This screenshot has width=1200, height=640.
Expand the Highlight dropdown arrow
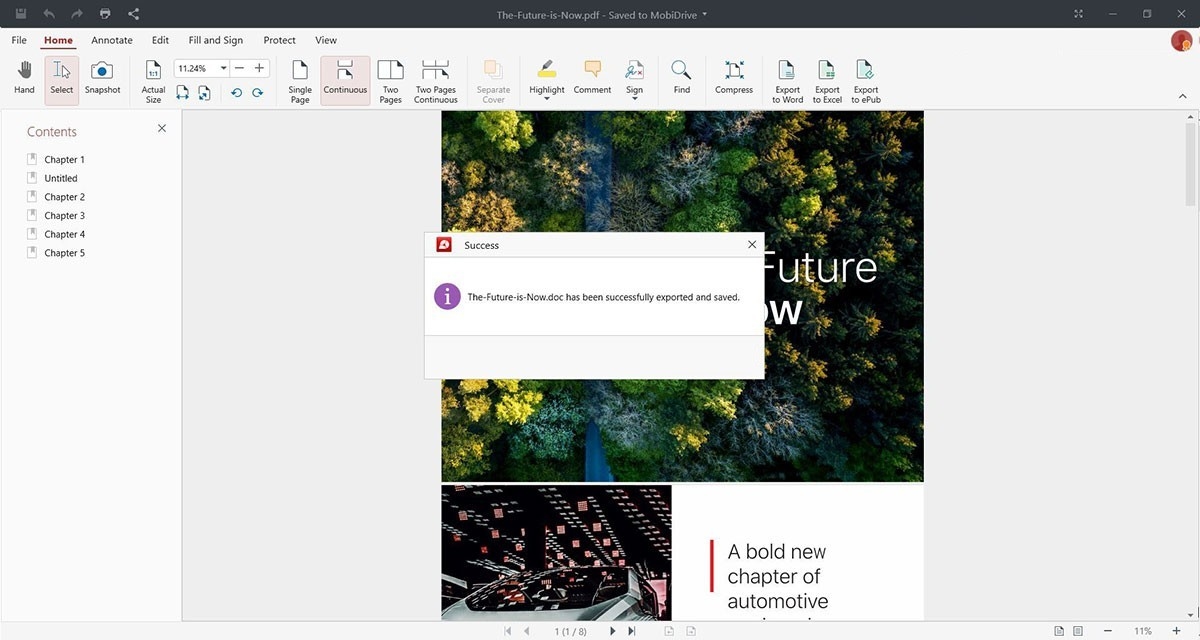pos(547,99)
